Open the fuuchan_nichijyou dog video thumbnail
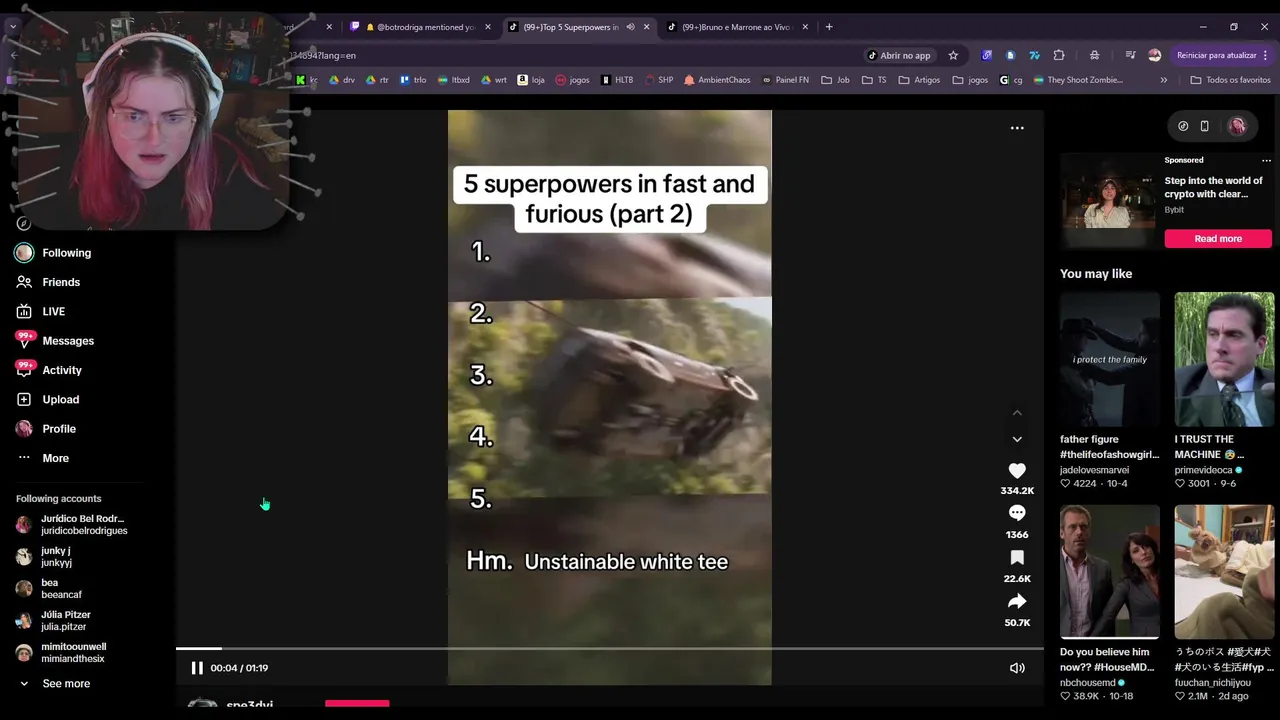The width and height of the screenshot is (1280, 720). click(1224, 572)
